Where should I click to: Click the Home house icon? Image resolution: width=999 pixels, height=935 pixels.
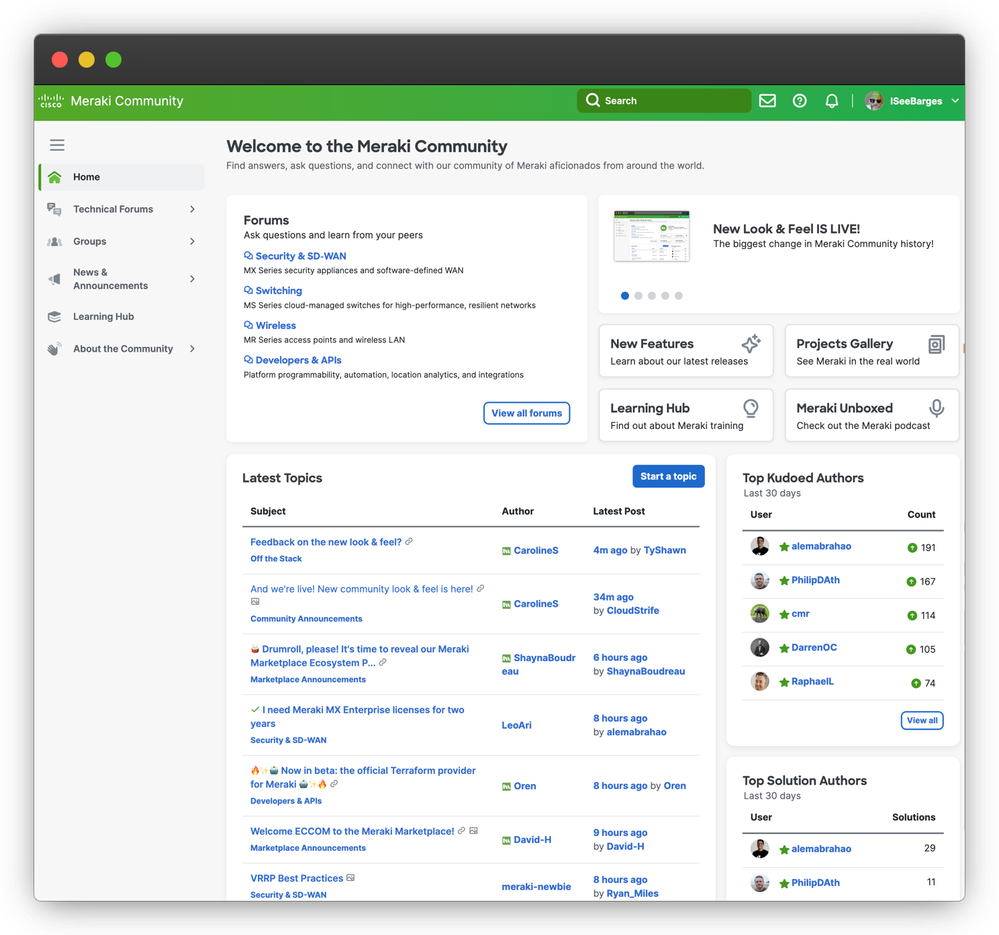point(55,177)
